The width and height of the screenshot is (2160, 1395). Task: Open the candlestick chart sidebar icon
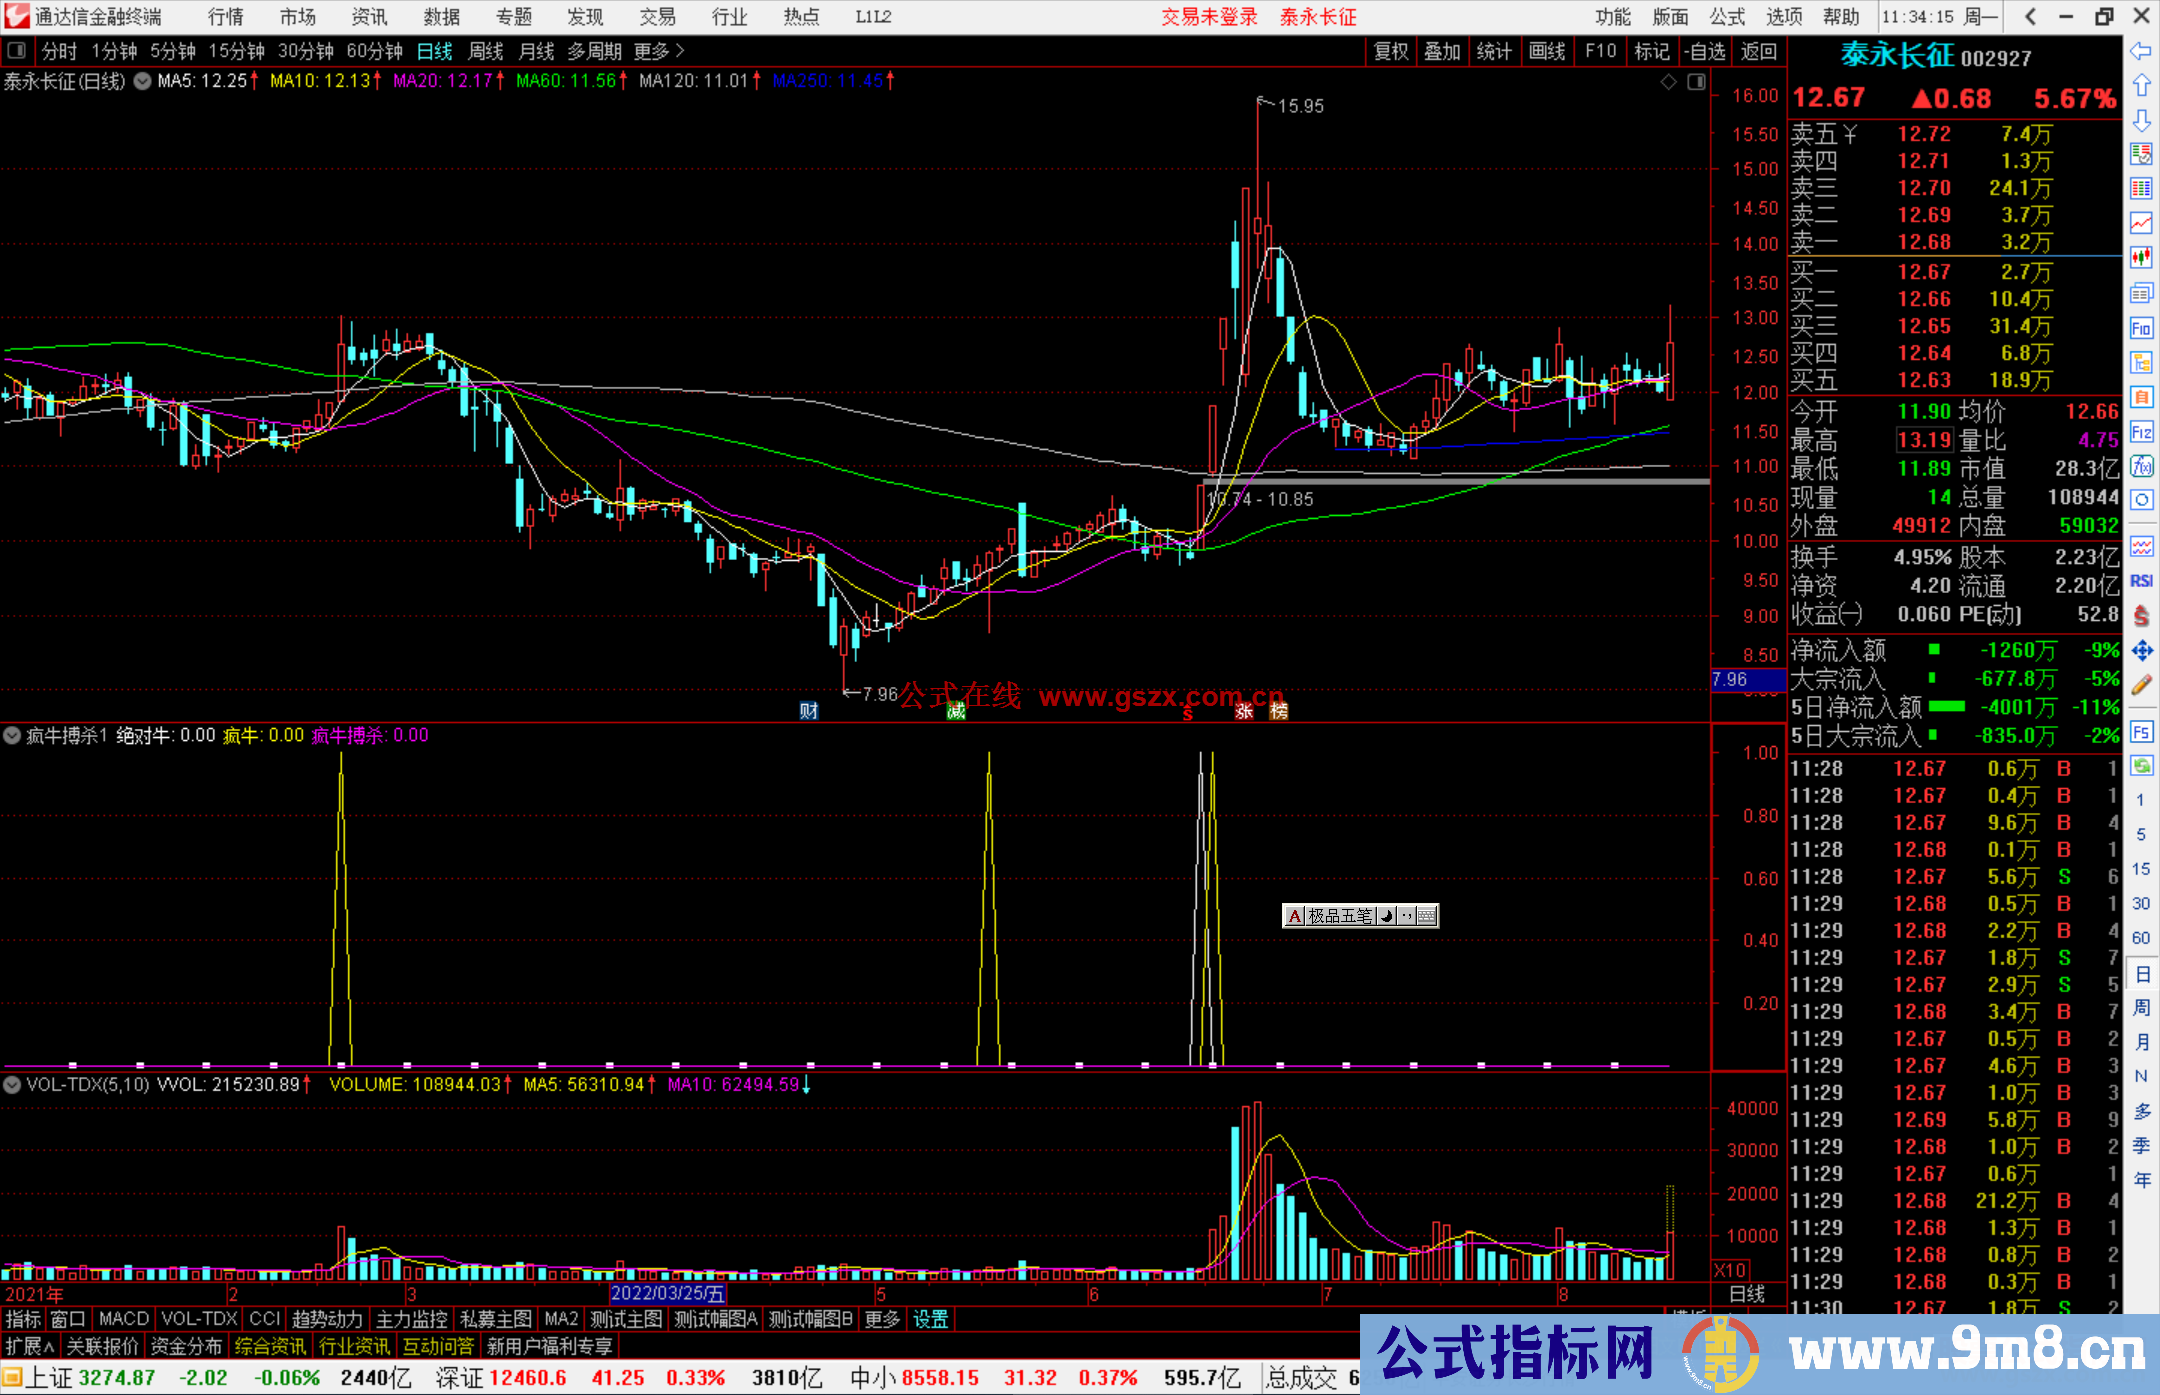[2141, 257]
